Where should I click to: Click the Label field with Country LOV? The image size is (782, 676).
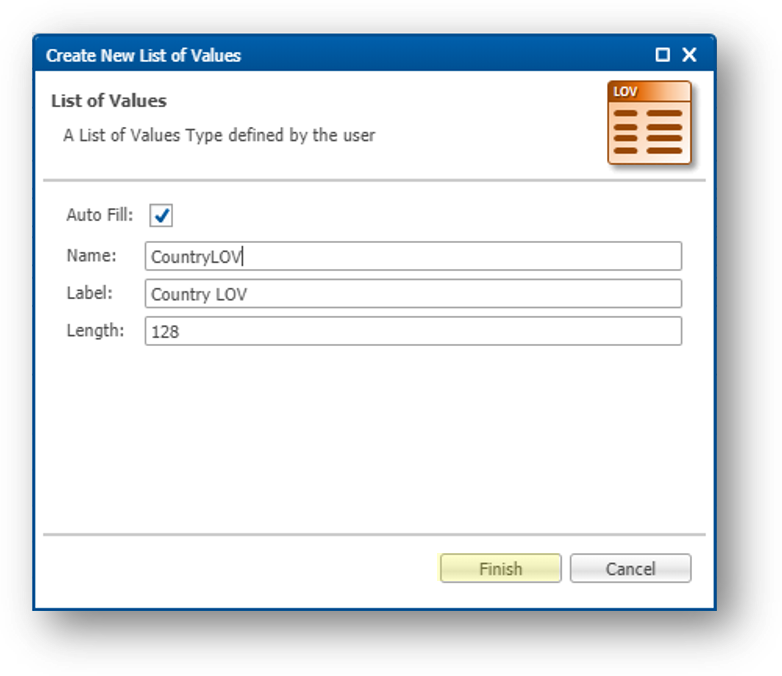[413, 294]
